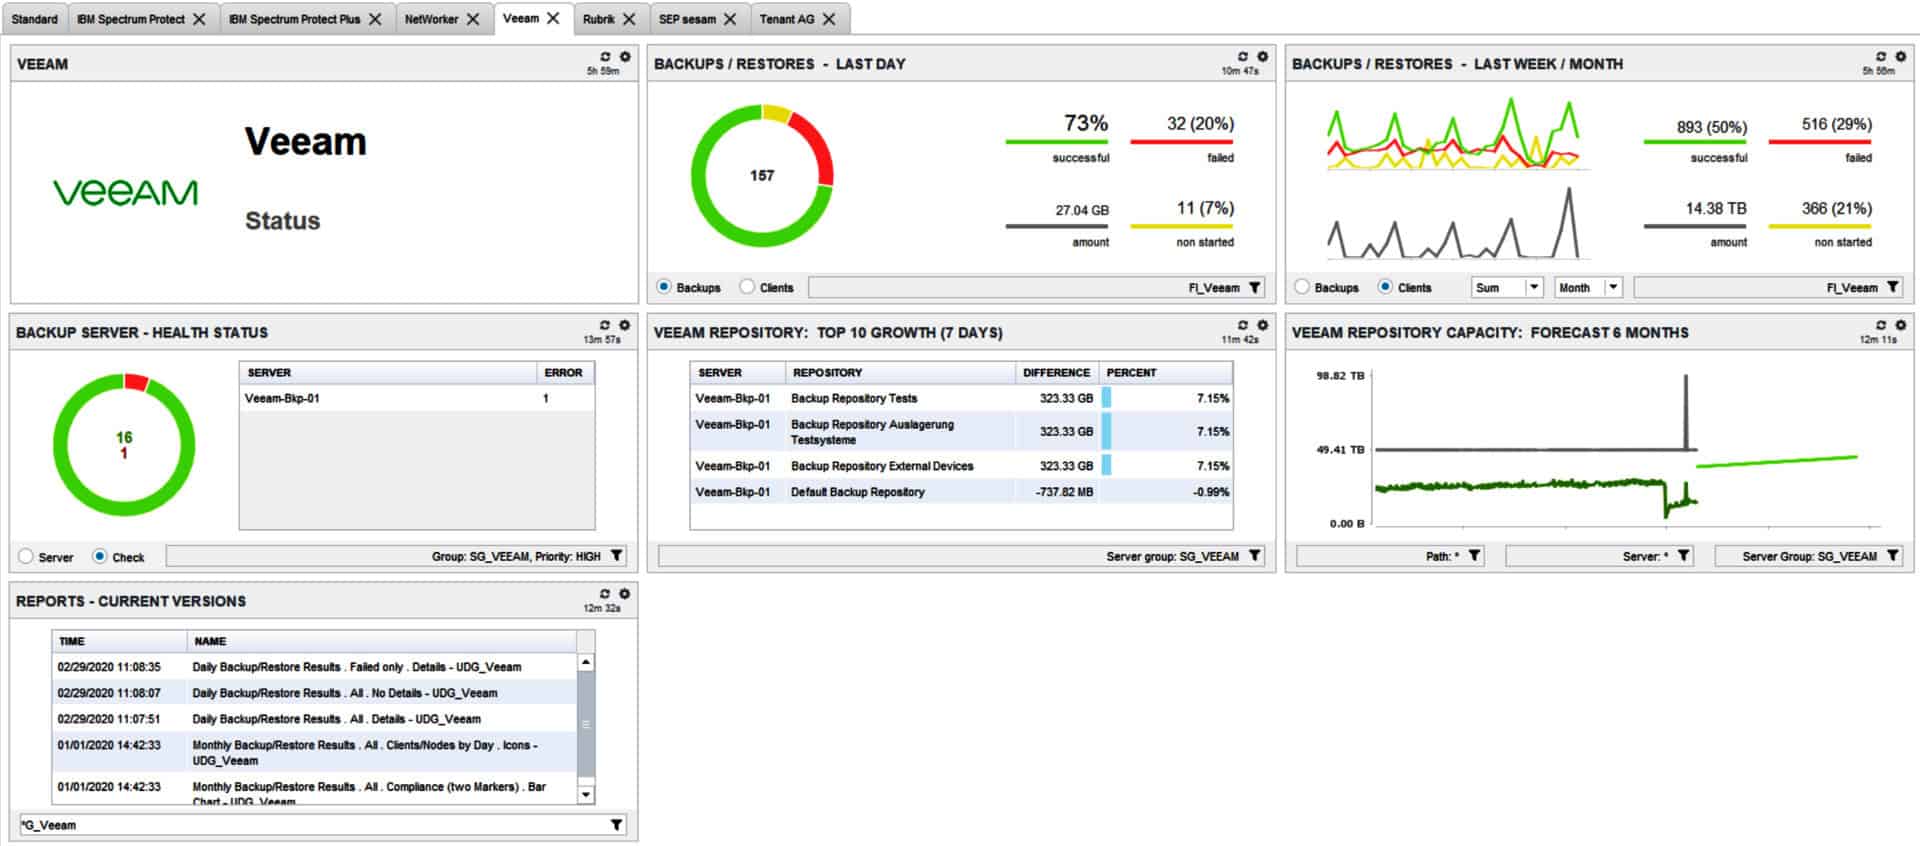Select Backups radio in Last Week/Month panel
The height and width of the screenshot is (846, 1920).
click(x=1302, y=287)
